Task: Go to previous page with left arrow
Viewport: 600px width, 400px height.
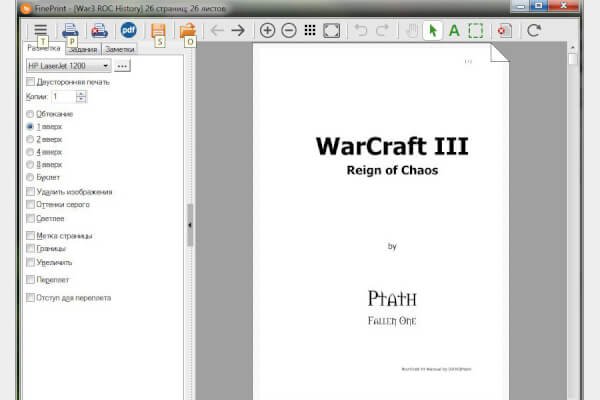Action: (x=217, y=30)
